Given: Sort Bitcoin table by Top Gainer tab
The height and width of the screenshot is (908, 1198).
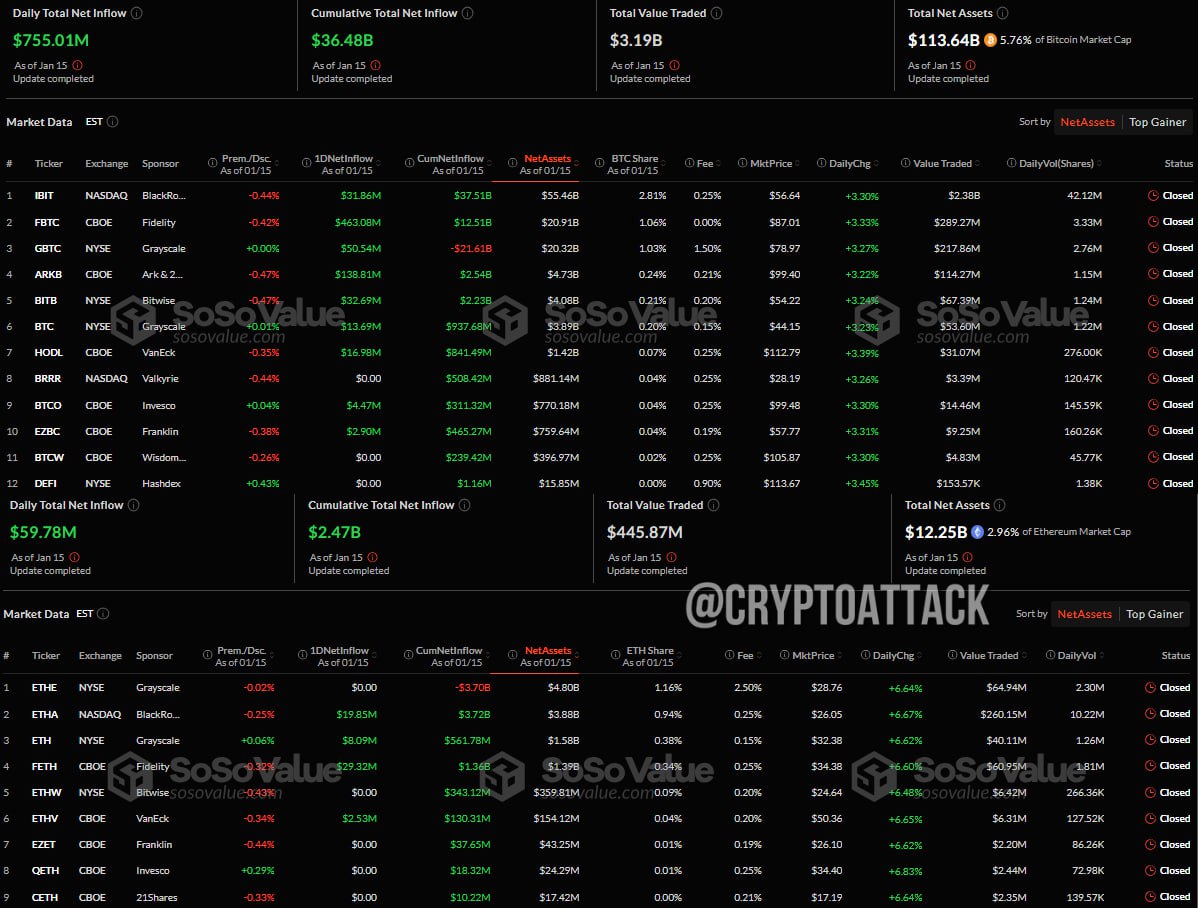Looking at the screenshot, I should coord(1158,122).
